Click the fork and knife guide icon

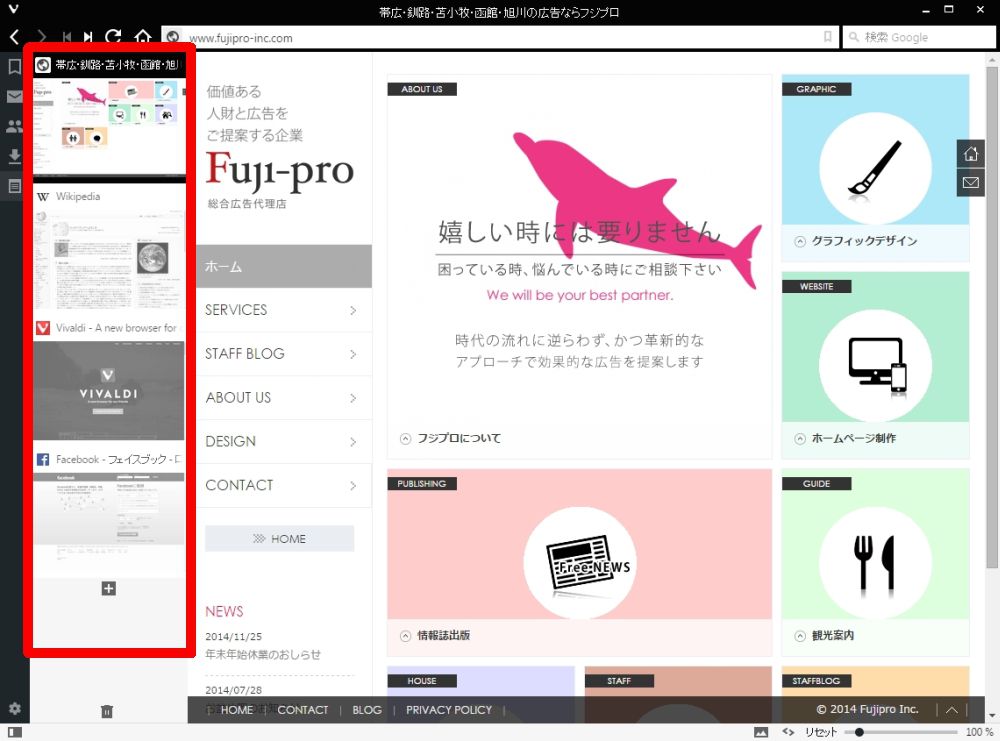(875, 563)
